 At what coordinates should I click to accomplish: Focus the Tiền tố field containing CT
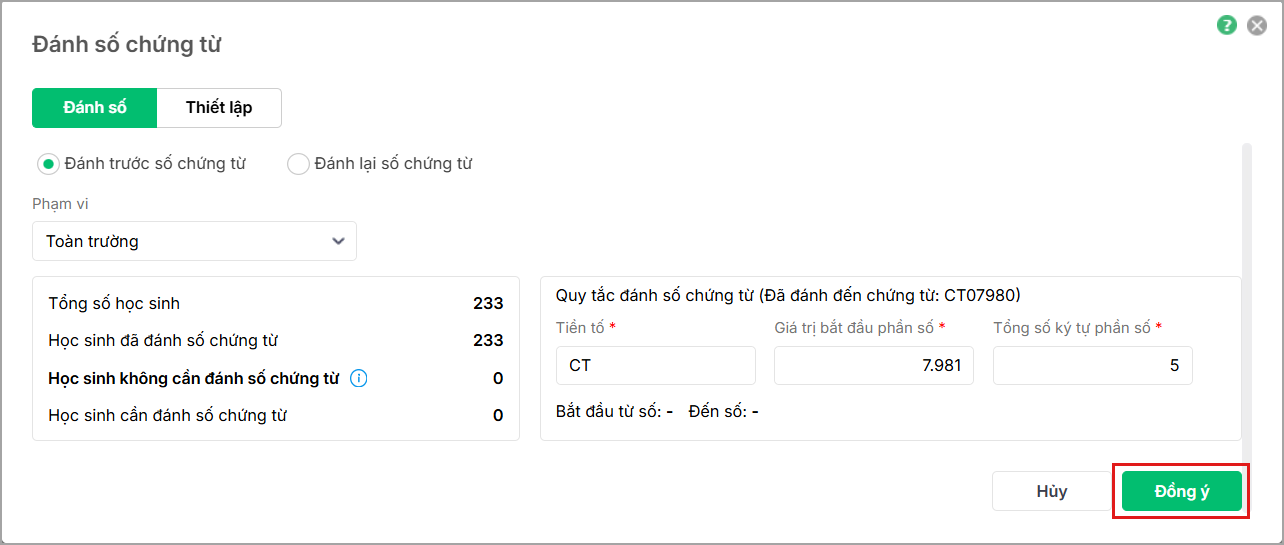click(655, 366)
